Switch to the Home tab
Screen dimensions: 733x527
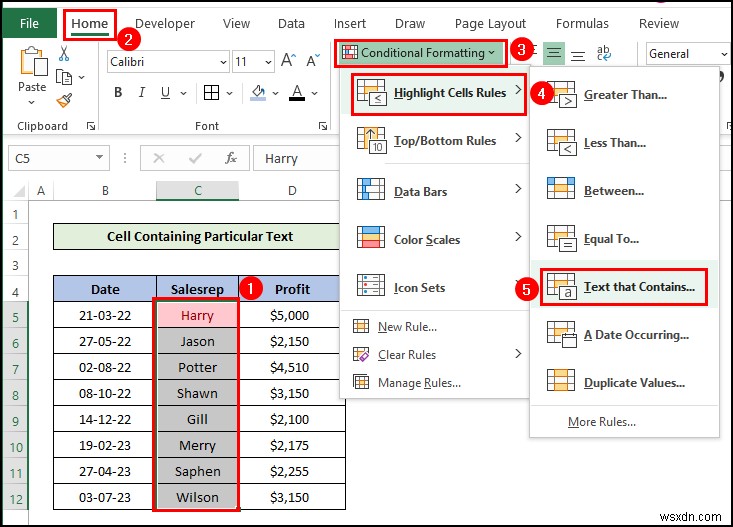(89, 23)
